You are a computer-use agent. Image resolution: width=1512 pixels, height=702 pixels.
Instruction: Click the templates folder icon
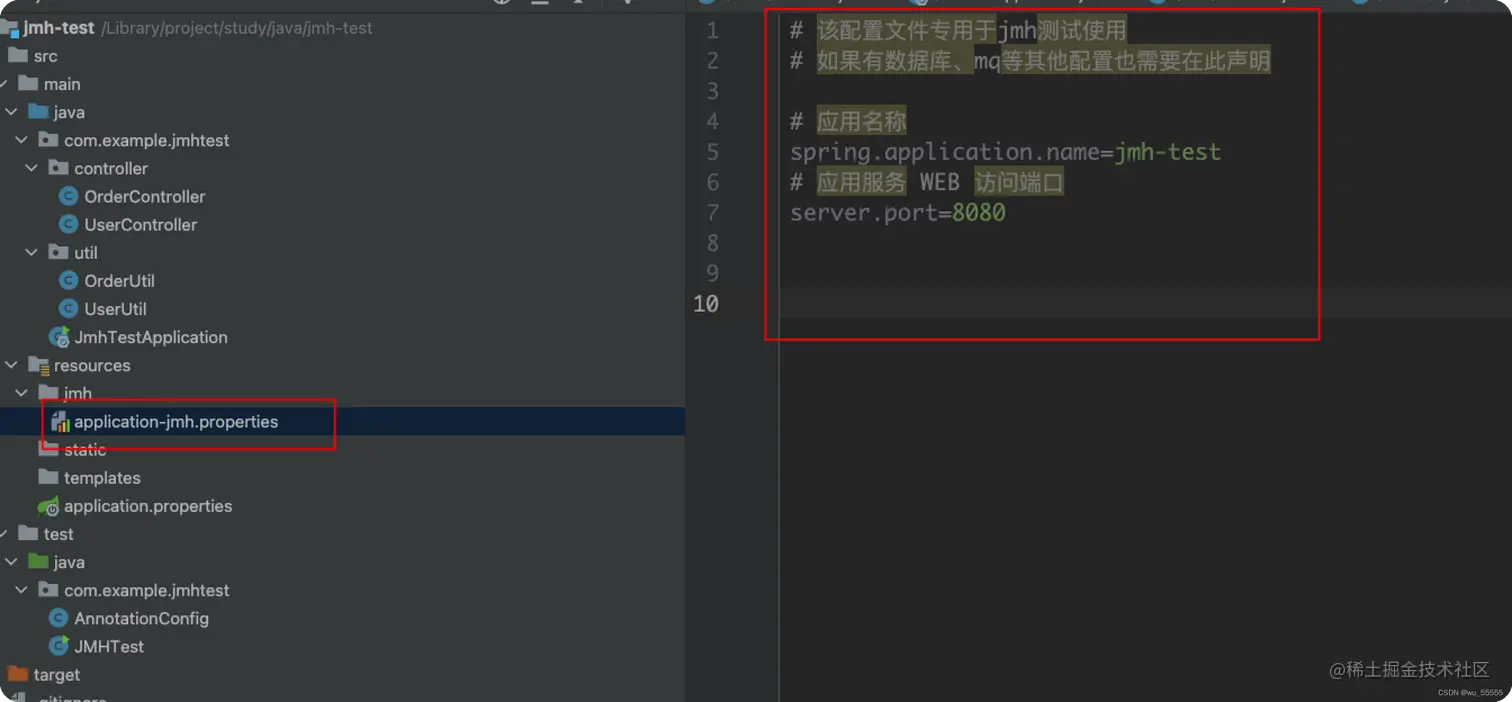point(48,477)
